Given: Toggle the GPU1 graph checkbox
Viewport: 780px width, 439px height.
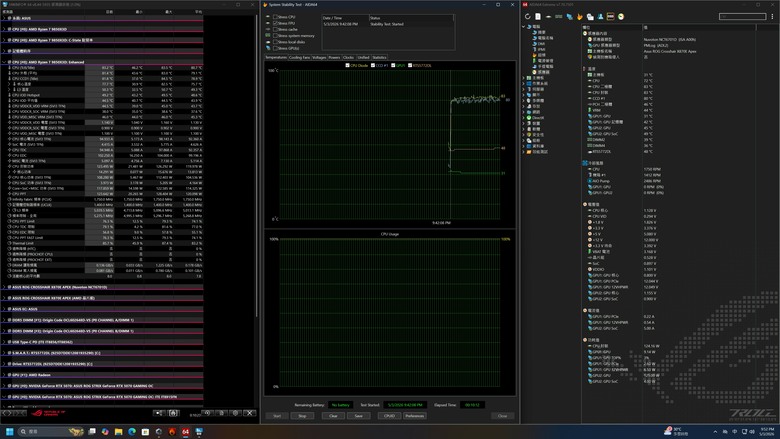Looking at the screenshot, I should 393,65.
